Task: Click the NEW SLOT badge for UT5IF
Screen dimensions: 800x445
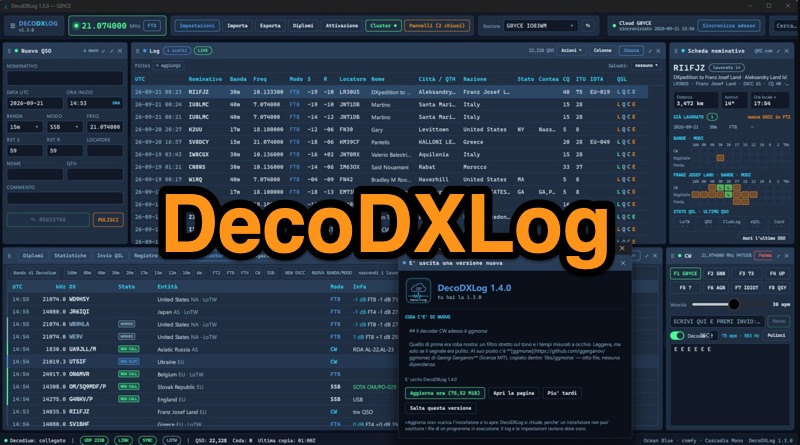Action: pos(129,362)
